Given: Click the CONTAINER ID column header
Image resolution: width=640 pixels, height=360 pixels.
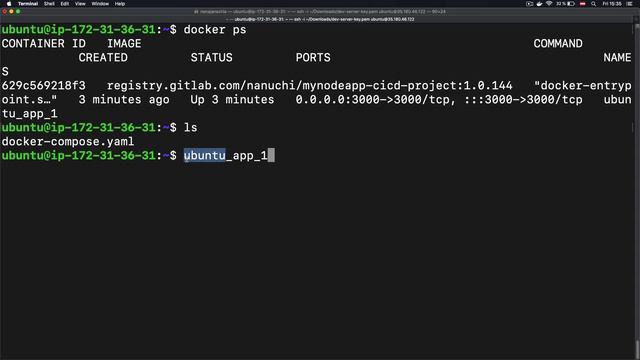Looking at the screenshot, I should pos(44,44).
